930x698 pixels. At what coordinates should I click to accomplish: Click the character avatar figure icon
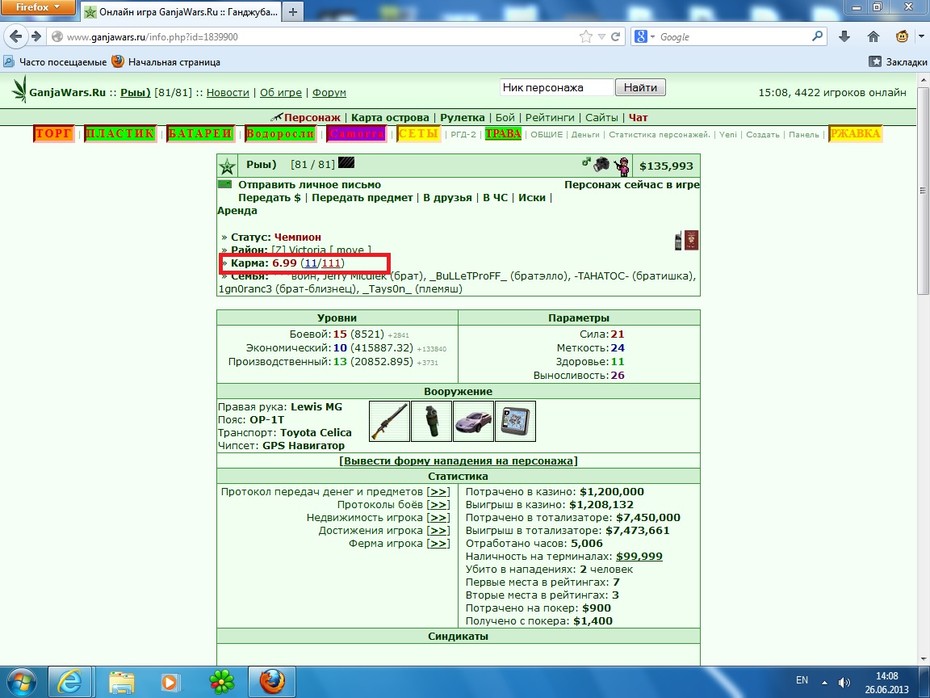[622, 166]
